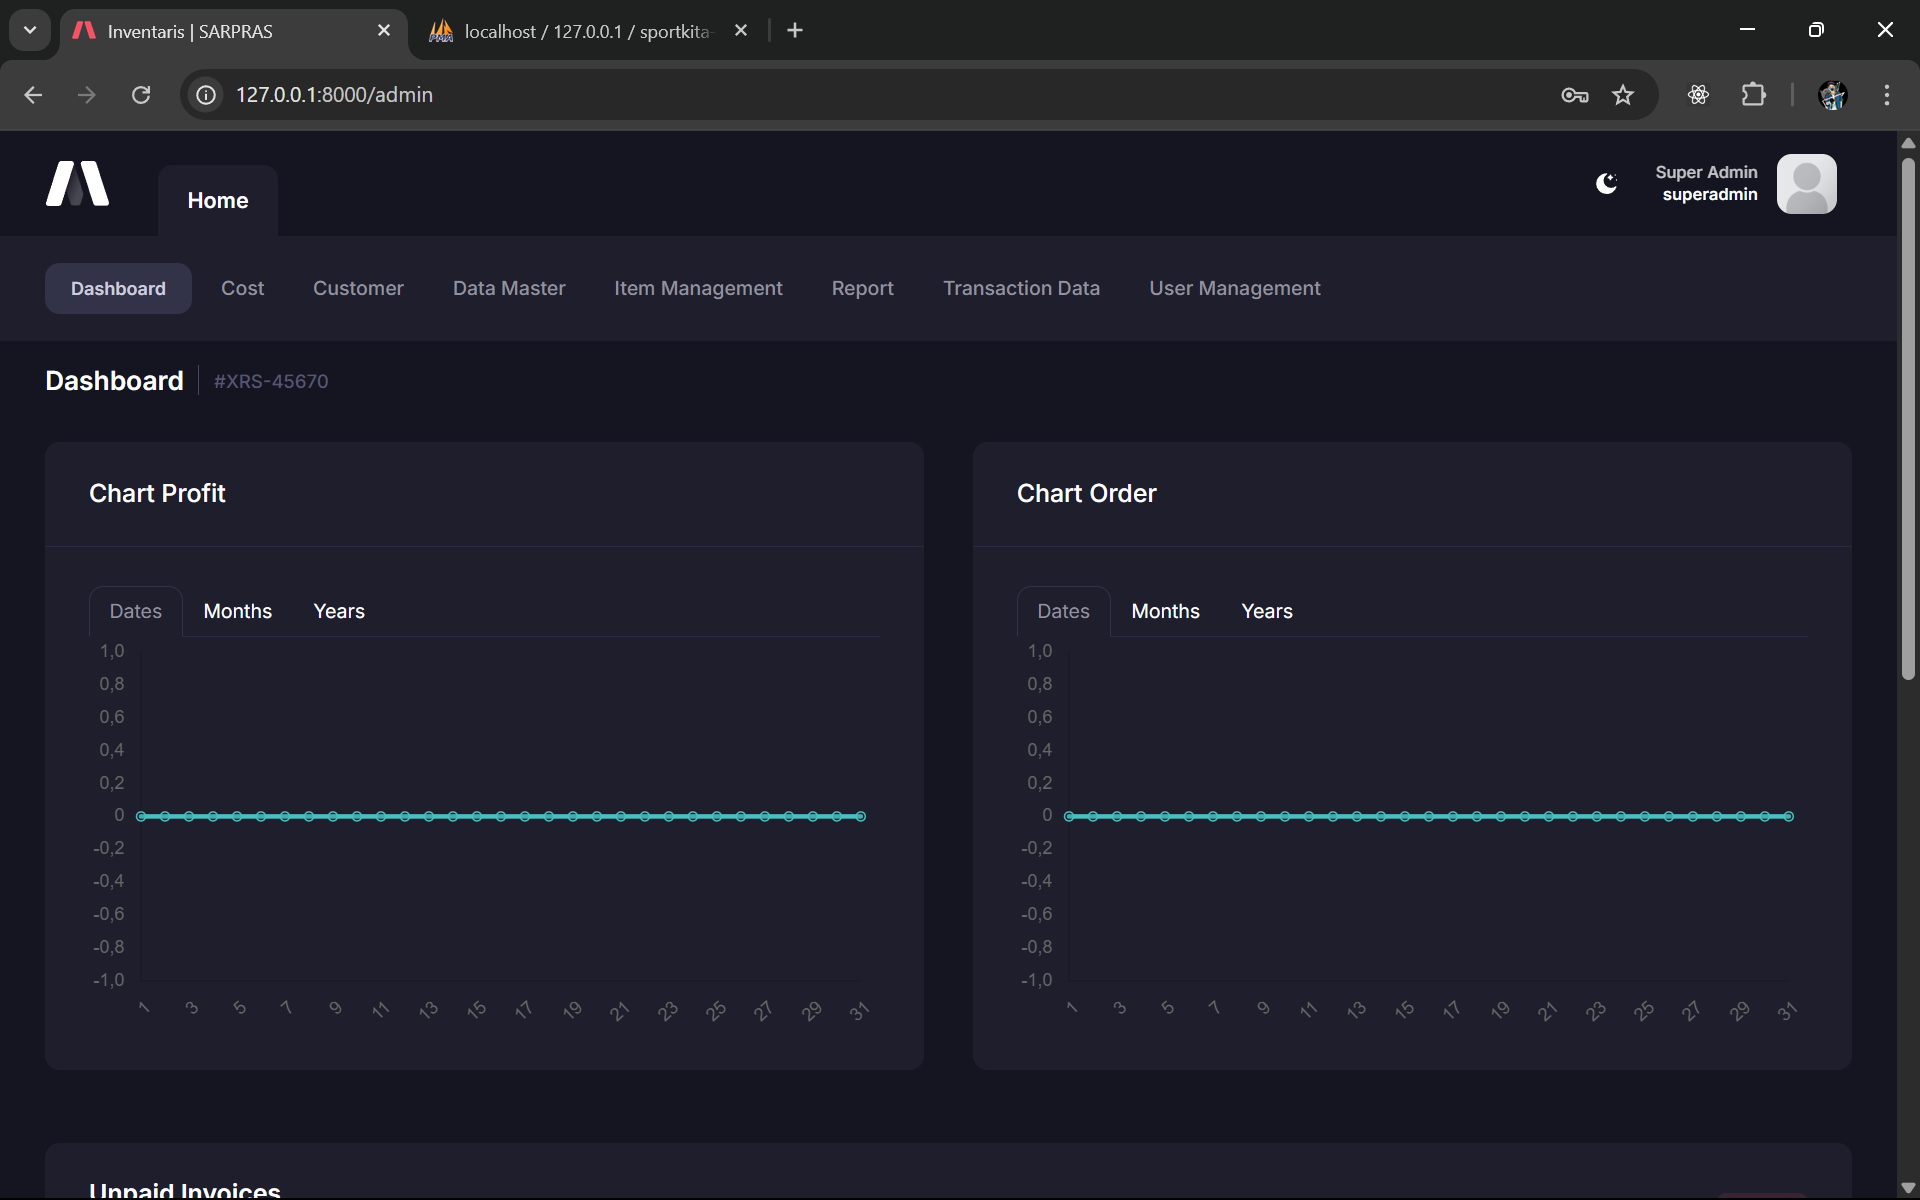
Task: Toggle dark mode moon icon
Action: 1606,184
